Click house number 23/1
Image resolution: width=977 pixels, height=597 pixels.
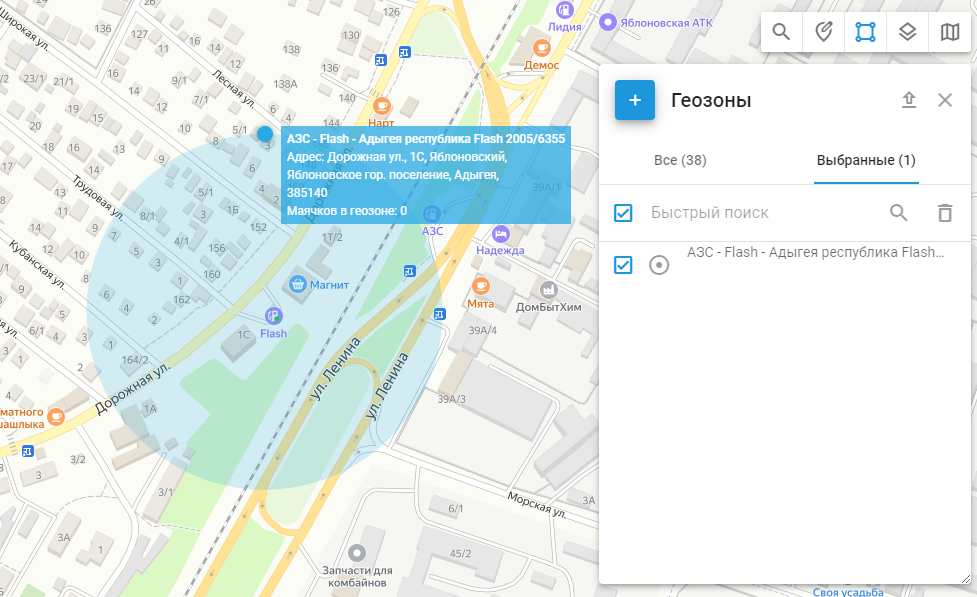(x=34, y=79)
